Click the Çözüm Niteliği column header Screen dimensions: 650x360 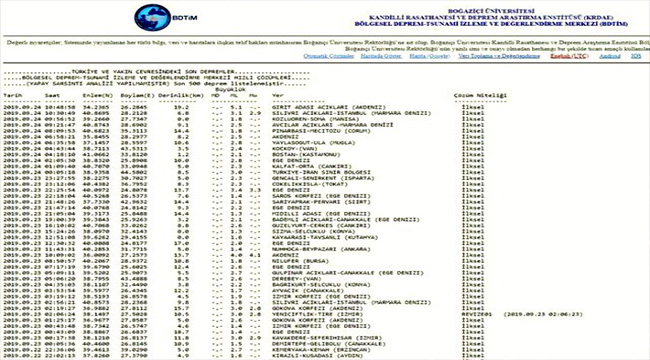pos(480,95)
